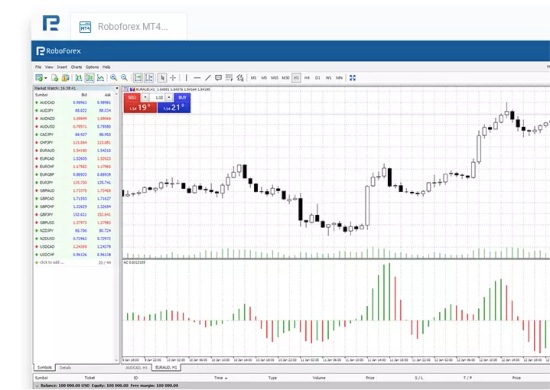This screenshot has width=550, height=390.
Task: Click the blue BUY button
Action: coord(182,98)
